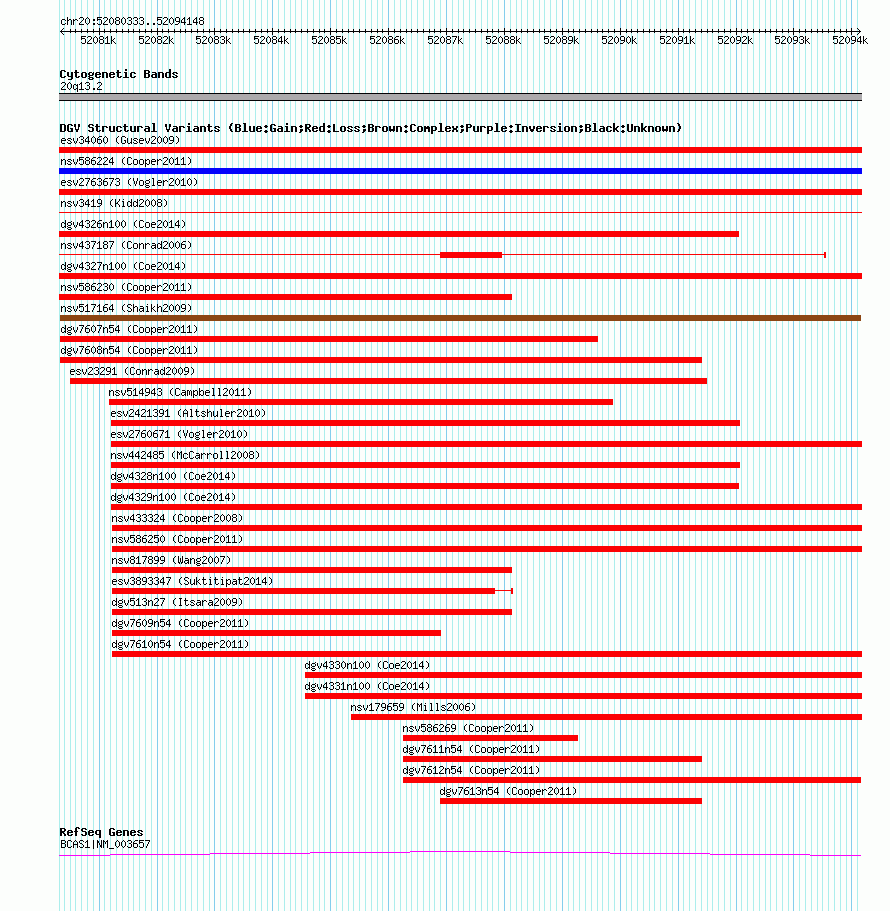Click the 52094k ruler position label
Image resolution: width=890 pixels, height=911 pixels.
click(x=850, y=40)
